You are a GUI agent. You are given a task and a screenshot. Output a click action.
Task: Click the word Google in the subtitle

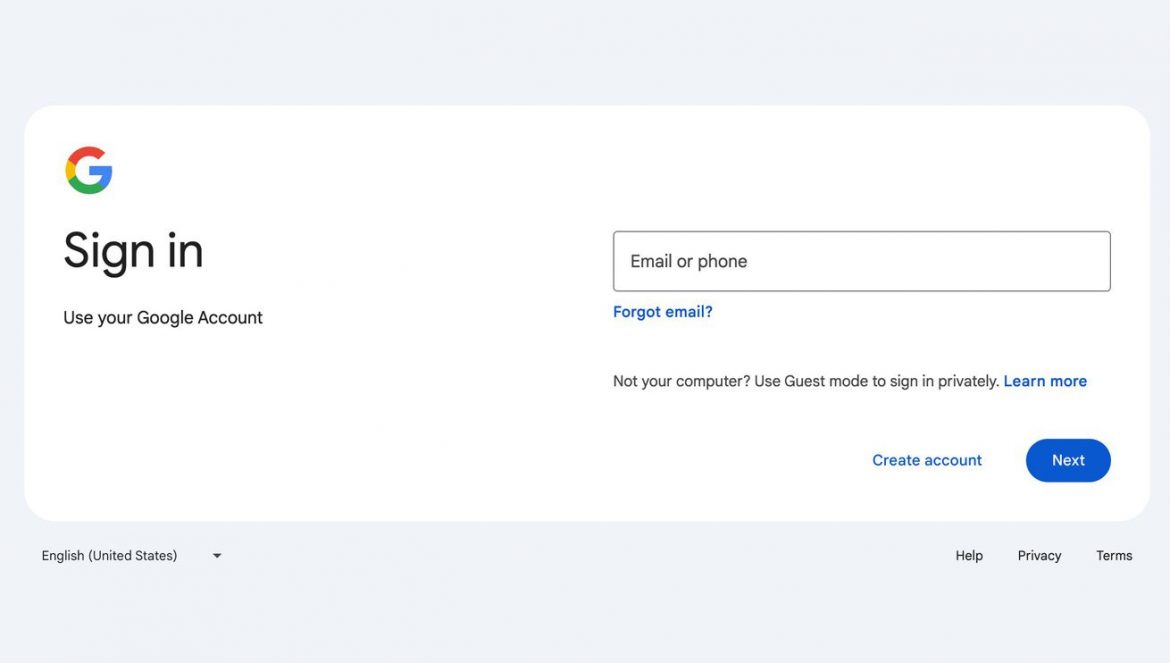pyautogui.click(x=165, y=318)
